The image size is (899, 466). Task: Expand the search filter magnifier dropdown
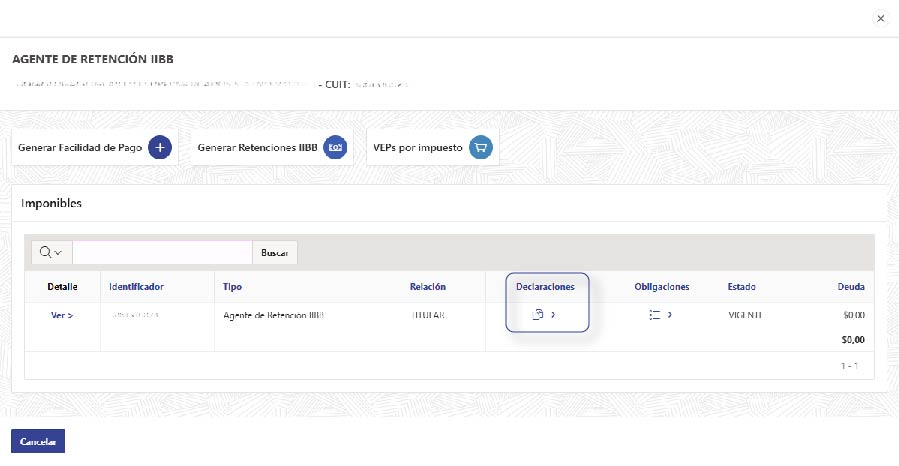(51, 253)
